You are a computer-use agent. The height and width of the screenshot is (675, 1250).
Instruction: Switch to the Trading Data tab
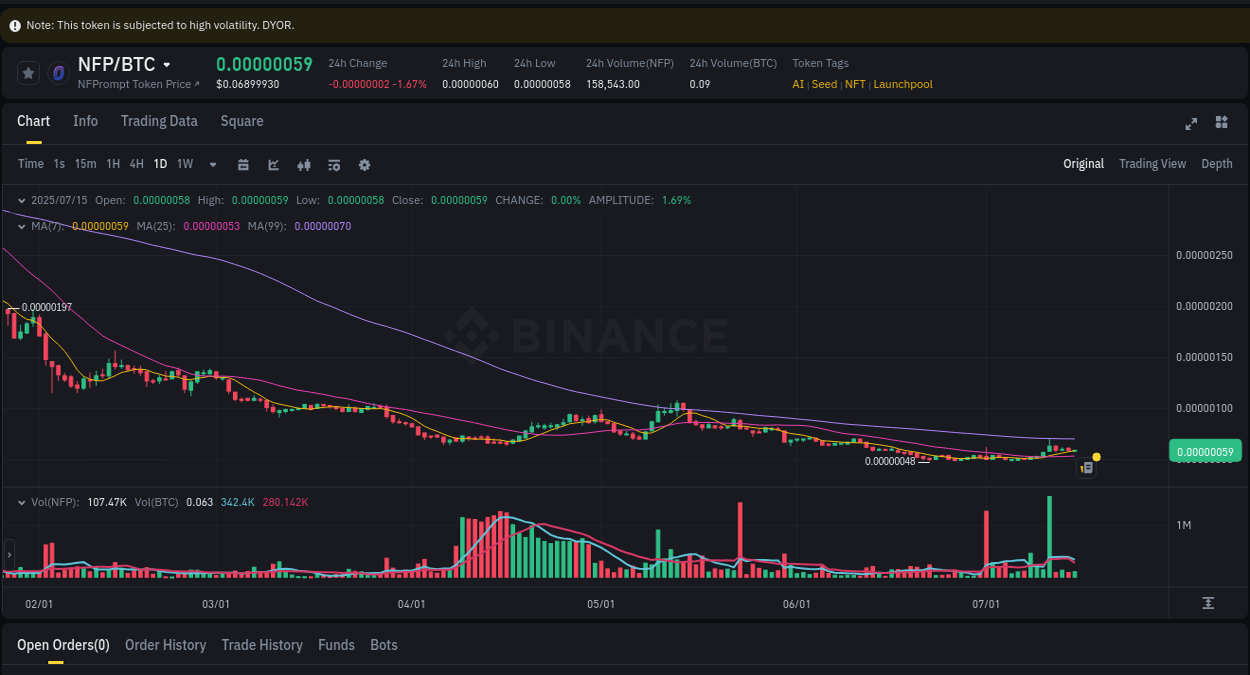159,121
